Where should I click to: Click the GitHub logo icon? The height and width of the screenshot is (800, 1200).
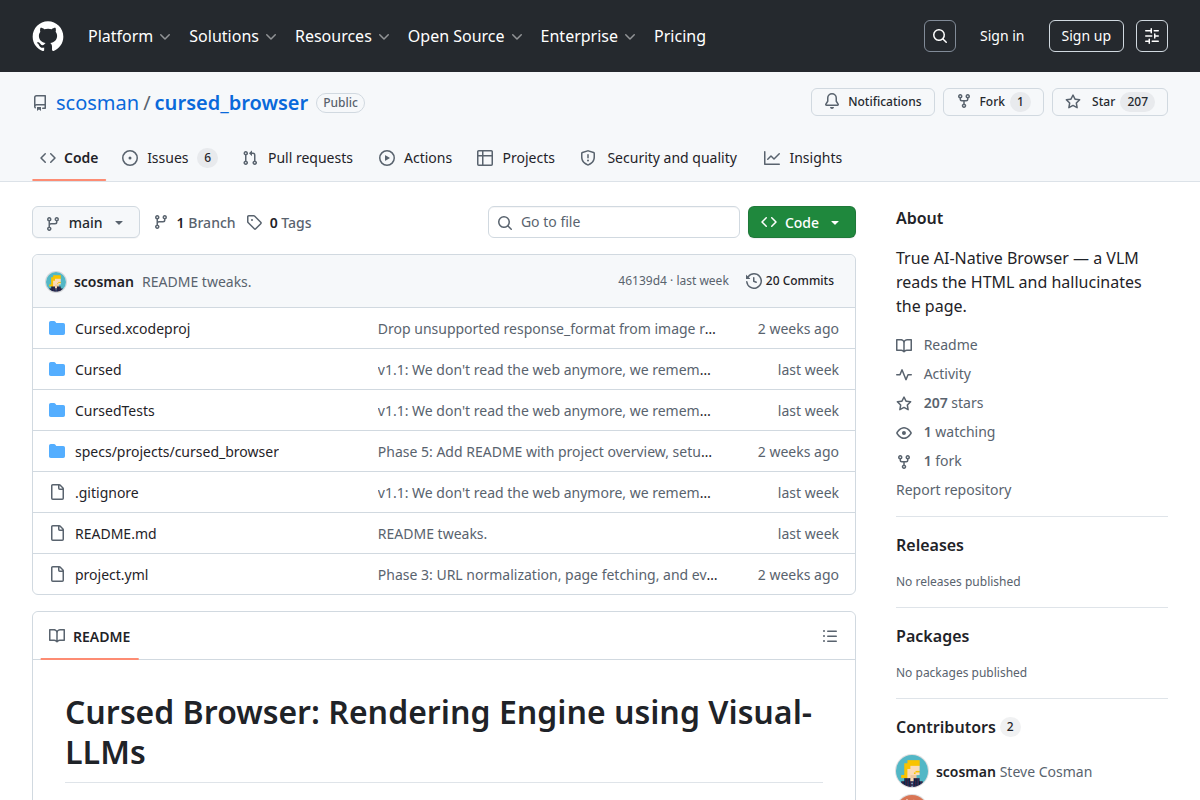pos(48,36)
